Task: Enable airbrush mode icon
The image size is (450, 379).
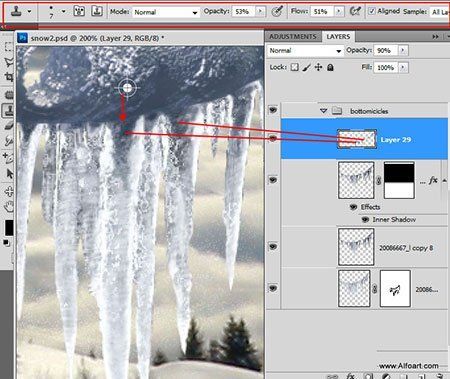Action: (x=355, y=11)
